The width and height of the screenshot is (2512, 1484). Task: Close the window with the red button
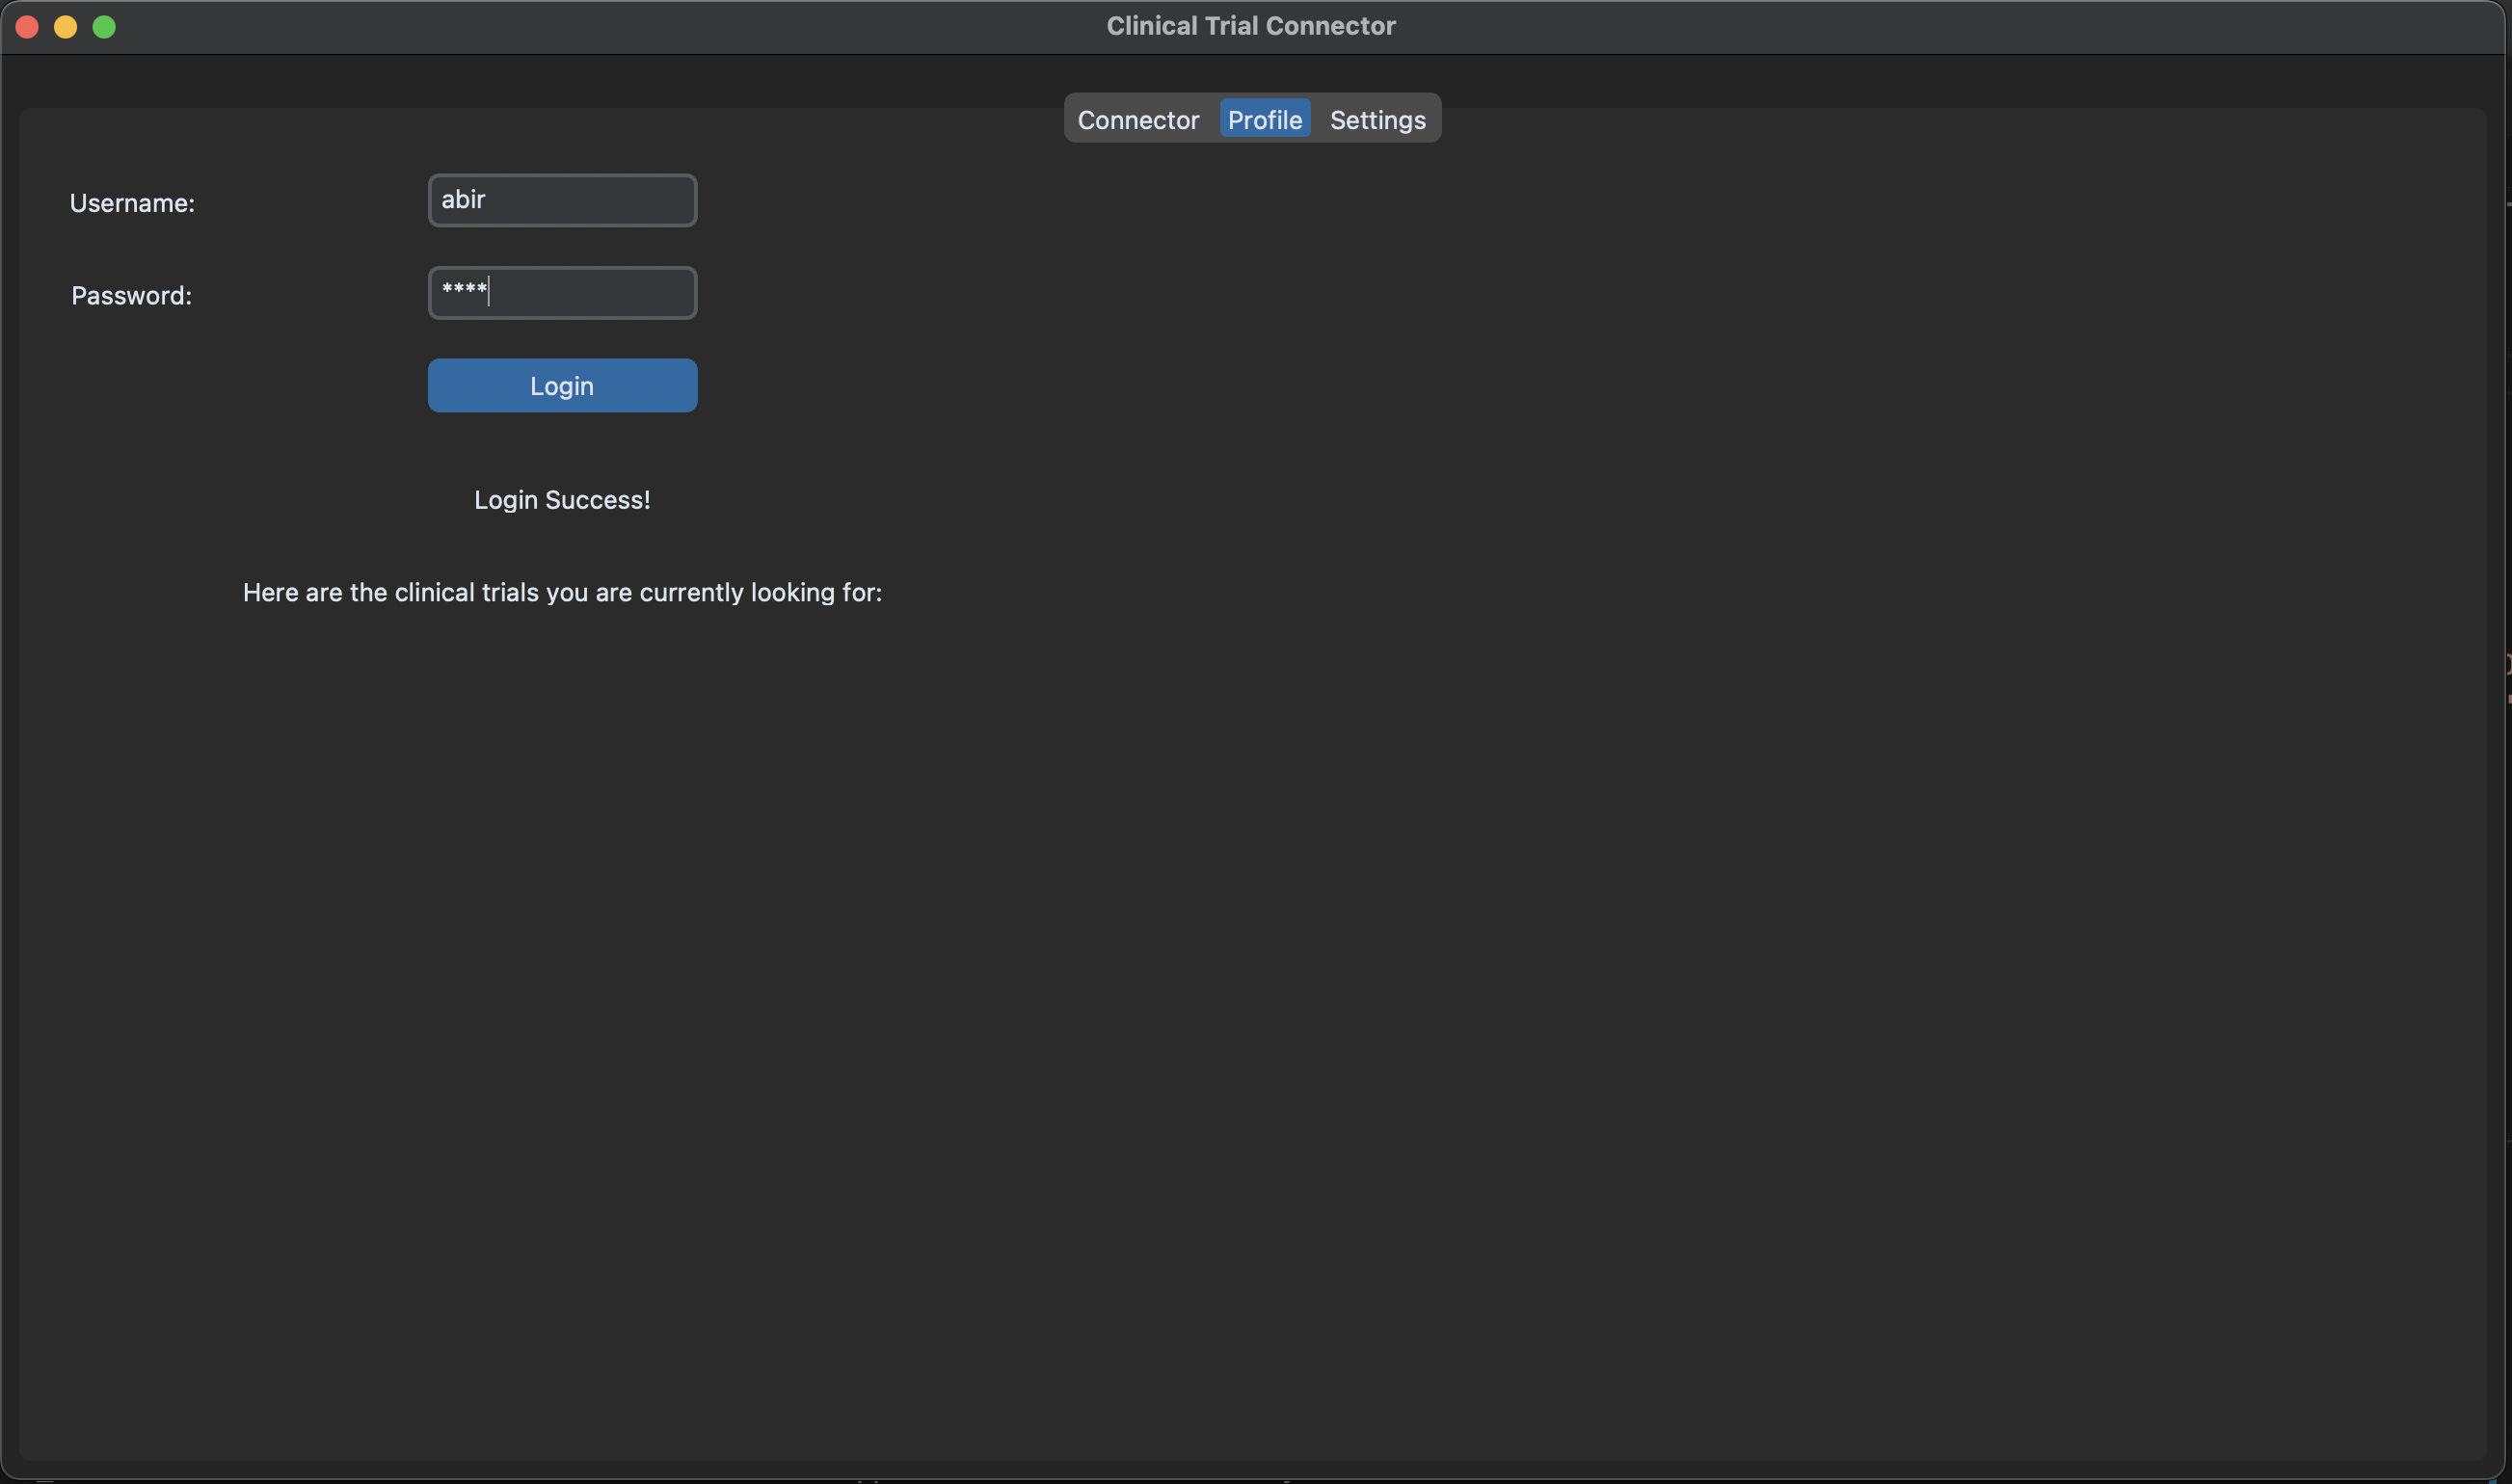(27, 27)
